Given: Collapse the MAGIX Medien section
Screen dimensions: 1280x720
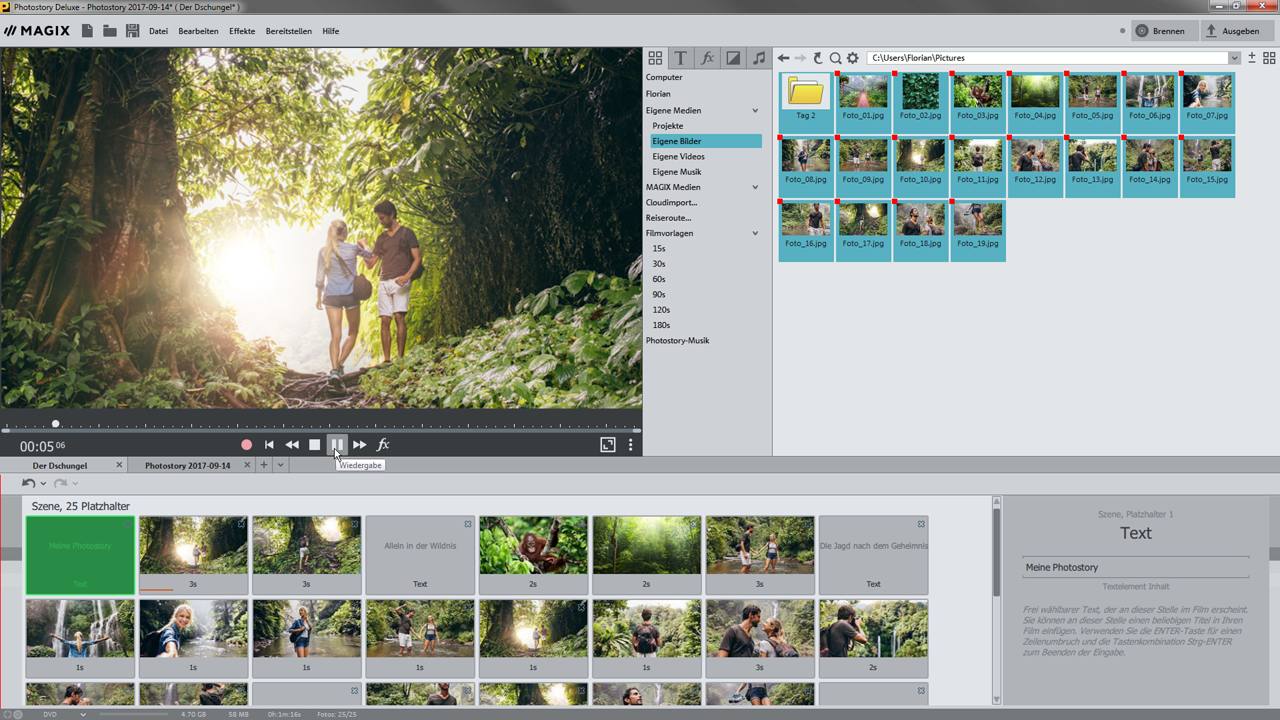Looking at the screenshot, I should coord(755,187).
